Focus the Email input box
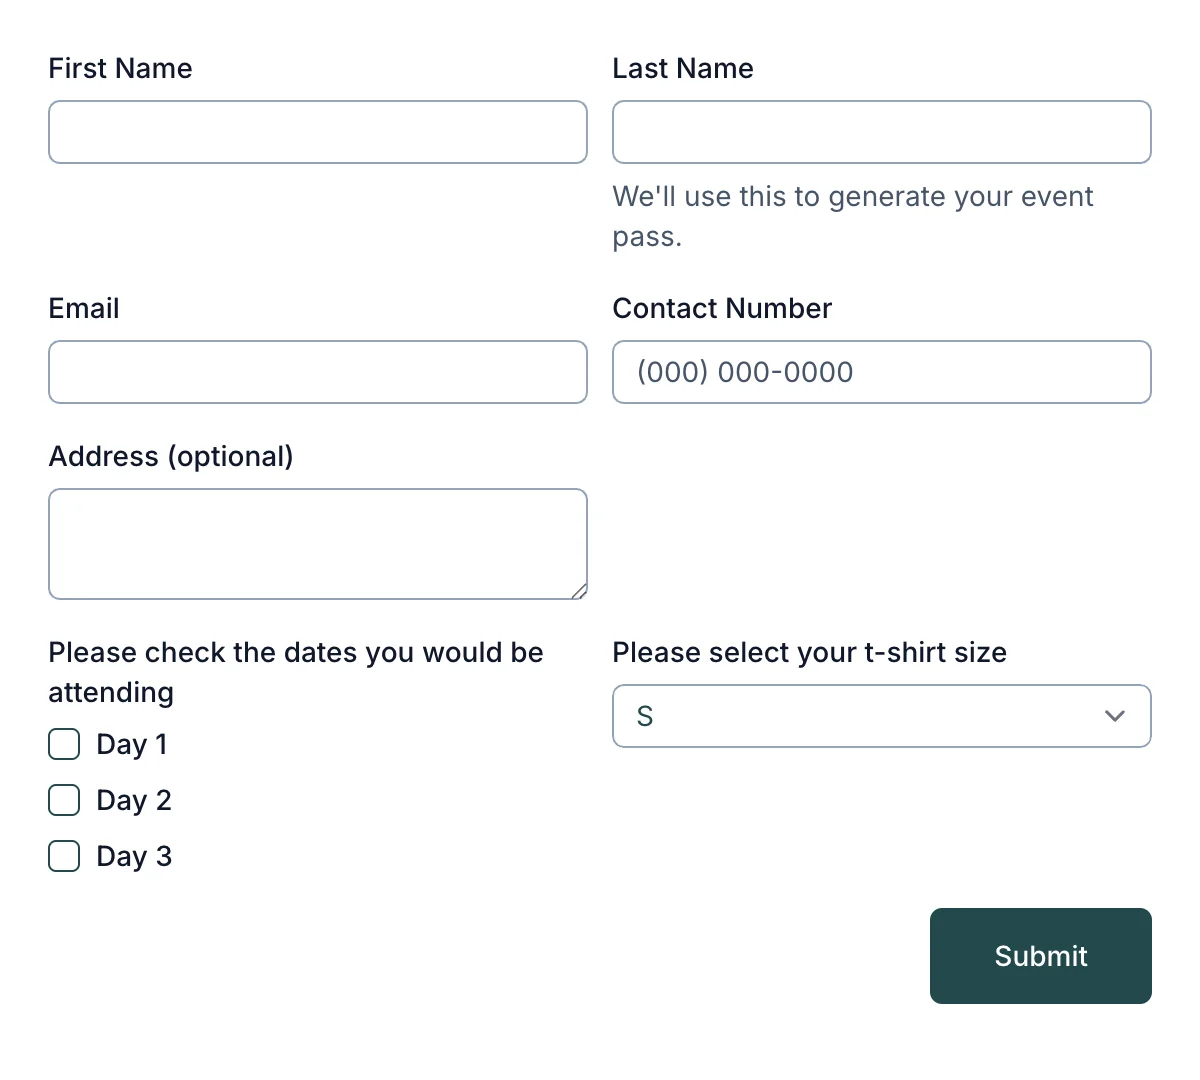Image resolution: width=1200 pixels, height=1080 pixels. [x=317, y=372]
